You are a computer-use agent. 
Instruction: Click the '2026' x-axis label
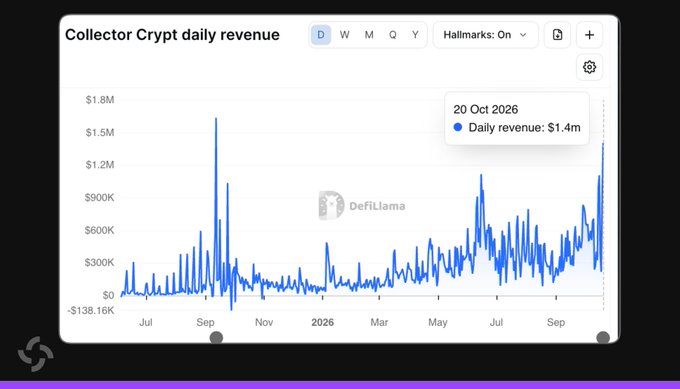click(323, 322)
